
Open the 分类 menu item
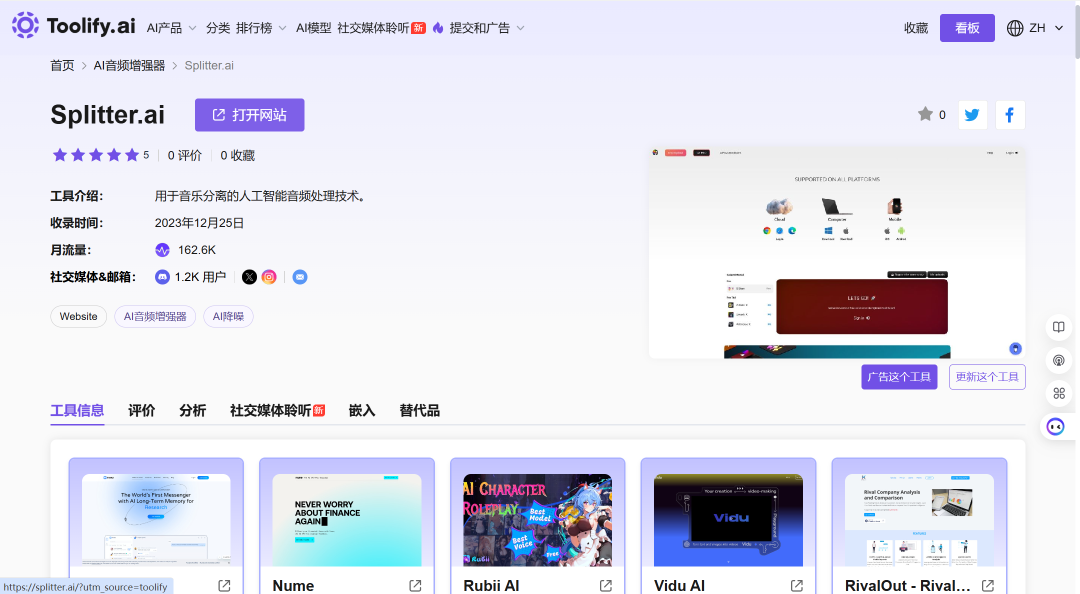click(x=218, y=28)
